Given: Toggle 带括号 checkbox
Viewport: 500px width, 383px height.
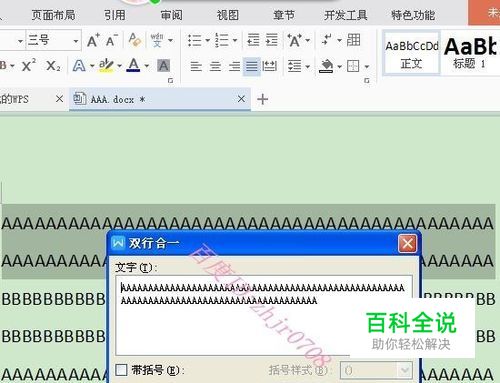Looking at the screenshot, I should point(121,370).
